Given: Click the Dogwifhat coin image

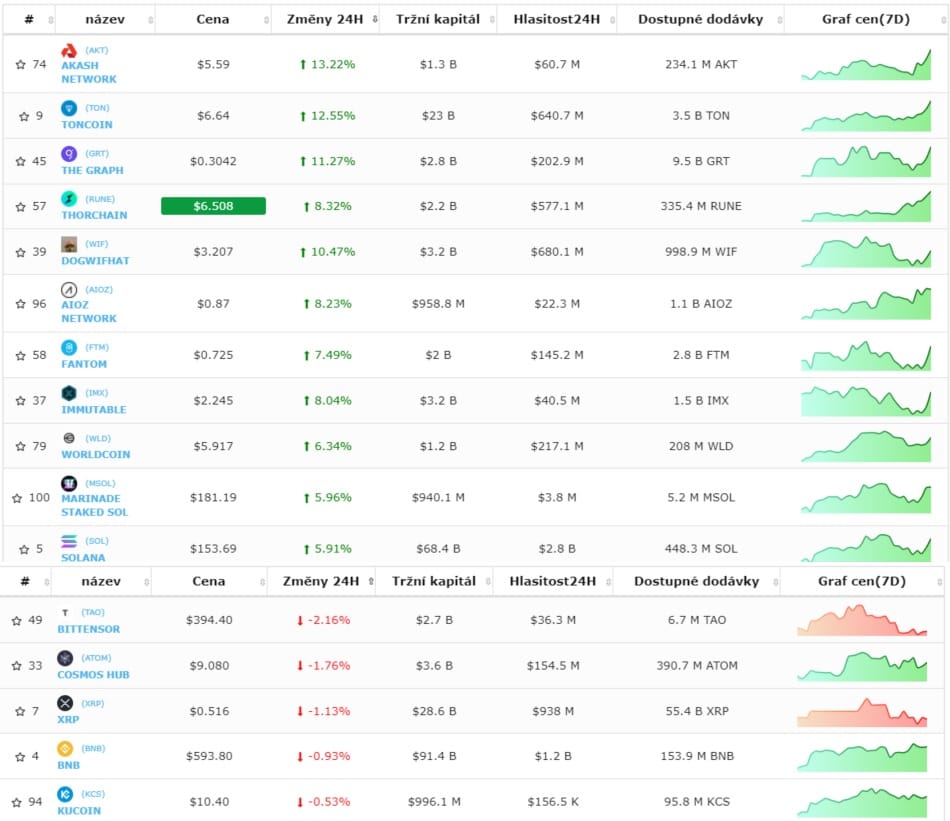Looking at the screenshot, I should 69,244.
